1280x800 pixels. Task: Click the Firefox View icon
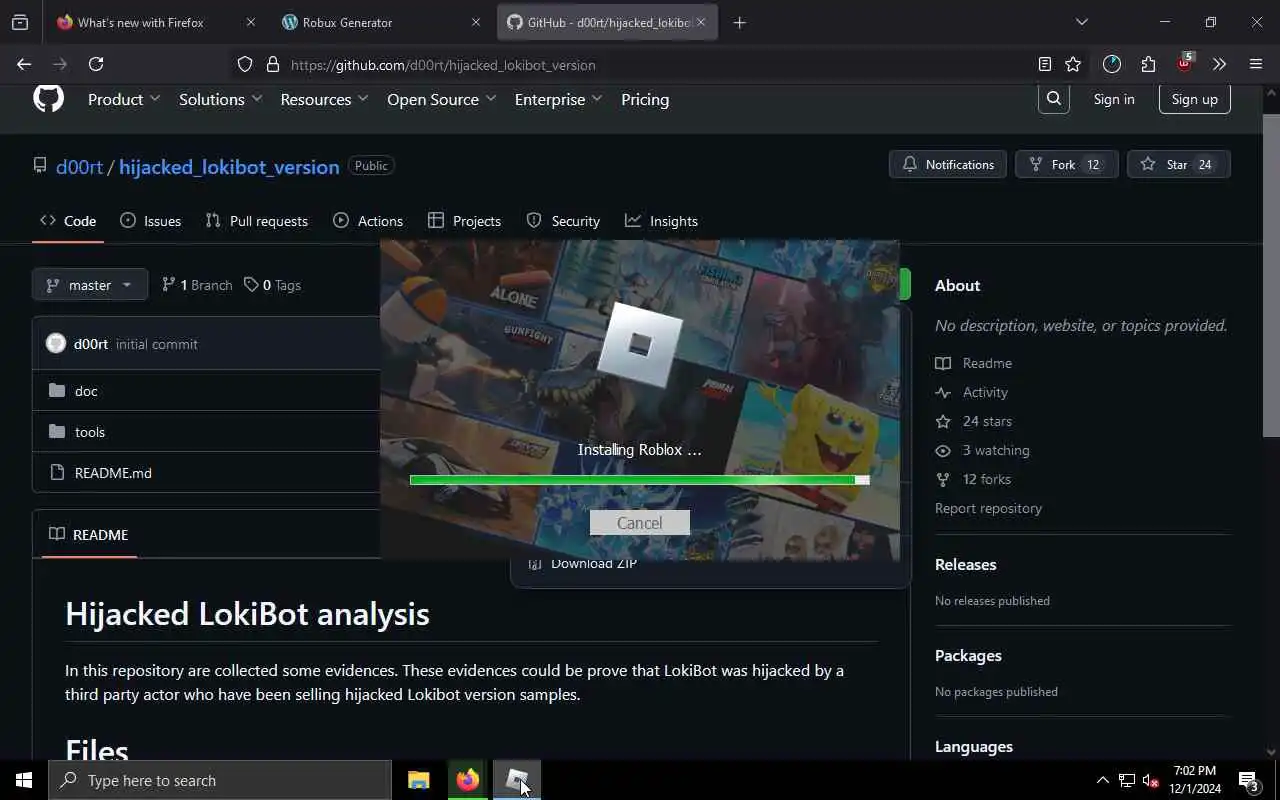click(20, 22)
